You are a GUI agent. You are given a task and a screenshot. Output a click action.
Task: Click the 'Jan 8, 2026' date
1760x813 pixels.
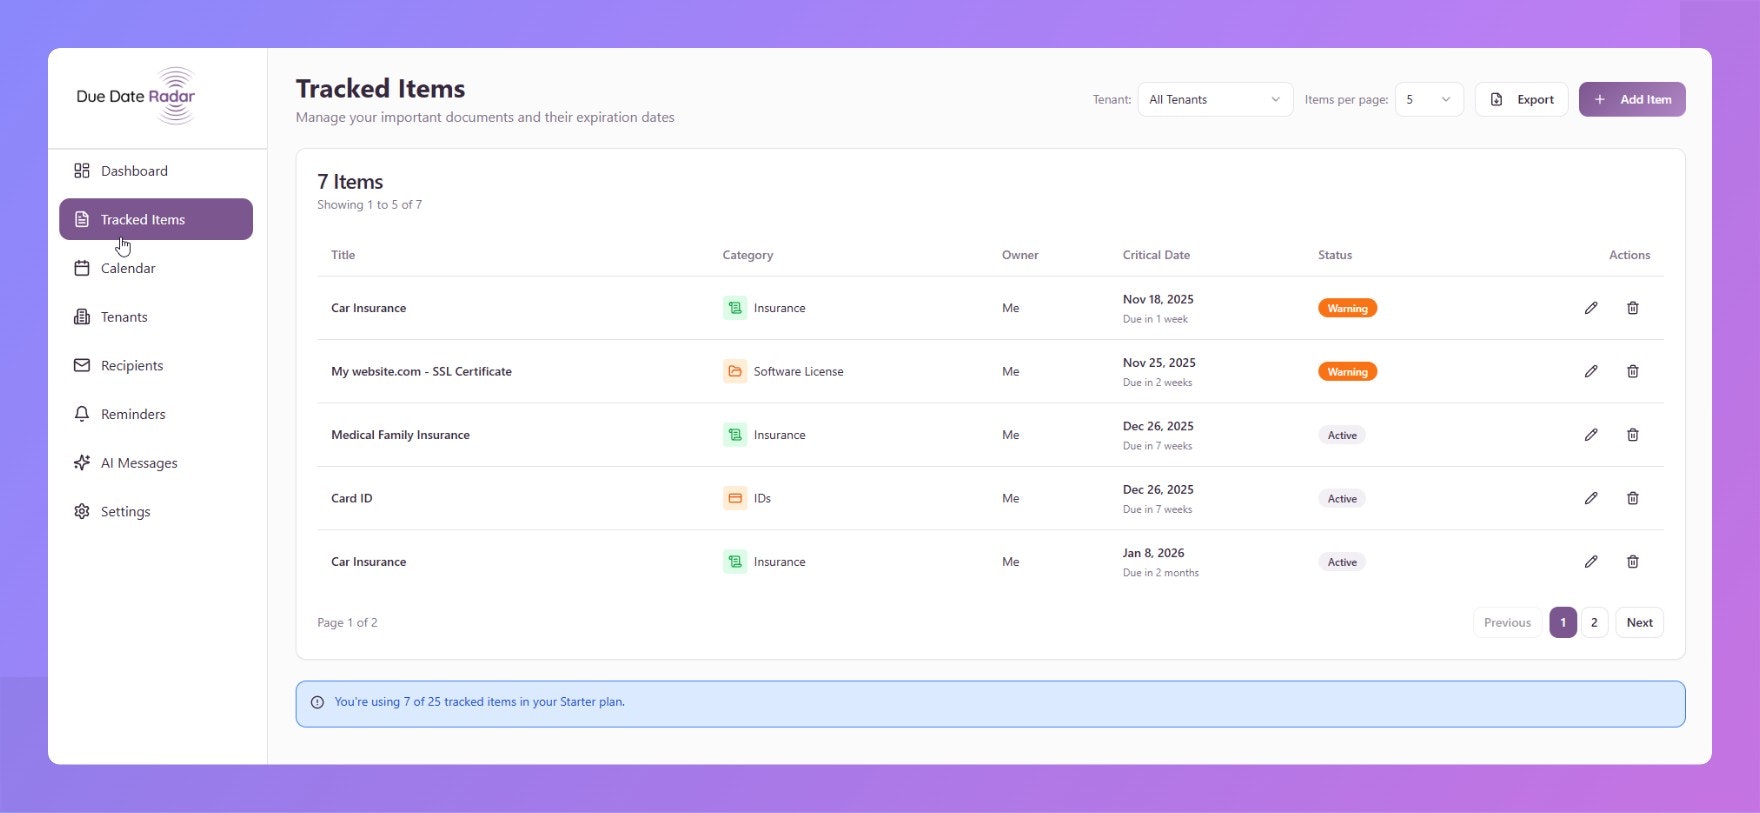[x=1153, y=553]
